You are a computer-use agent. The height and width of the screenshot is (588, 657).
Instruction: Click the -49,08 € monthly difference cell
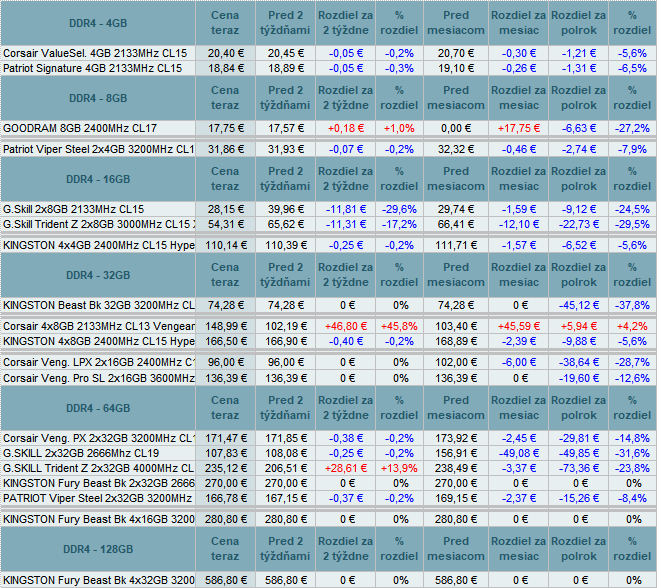coord(519,453)
